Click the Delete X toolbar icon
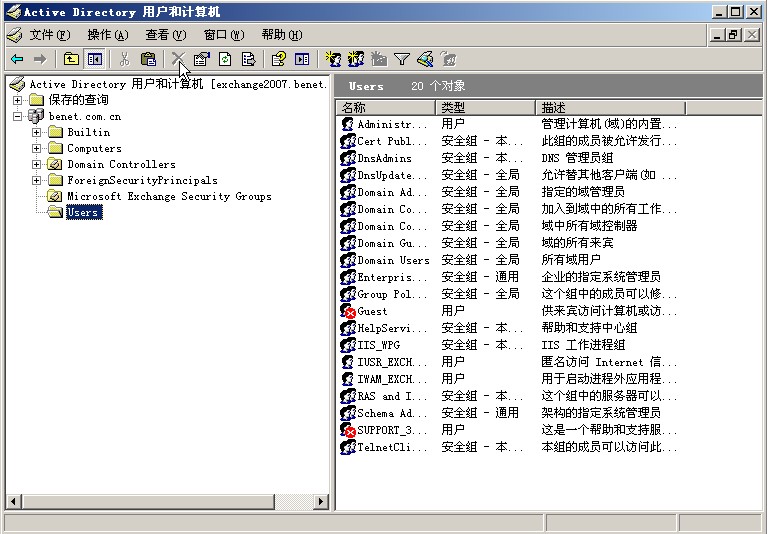 point(178,60)
